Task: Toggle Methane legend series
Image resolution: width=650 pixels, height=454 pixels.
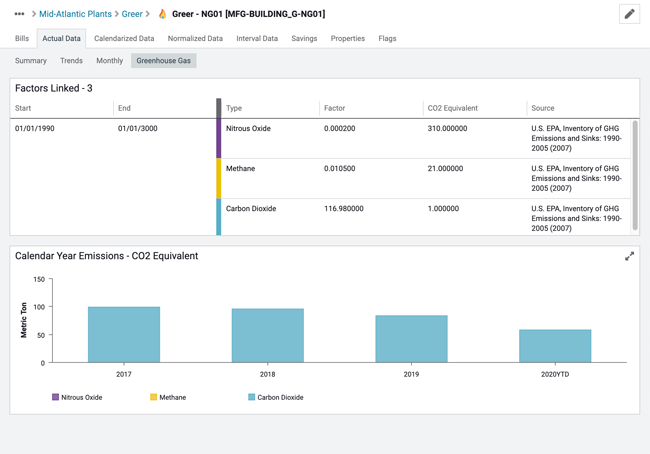Action: click(x=168, y=397)
